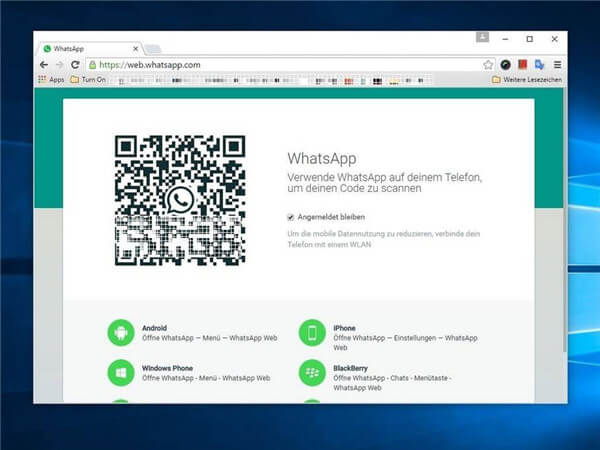Reload the WhatsApp Web page
Viewport: 600px width, 450px height.
(75, 65)
